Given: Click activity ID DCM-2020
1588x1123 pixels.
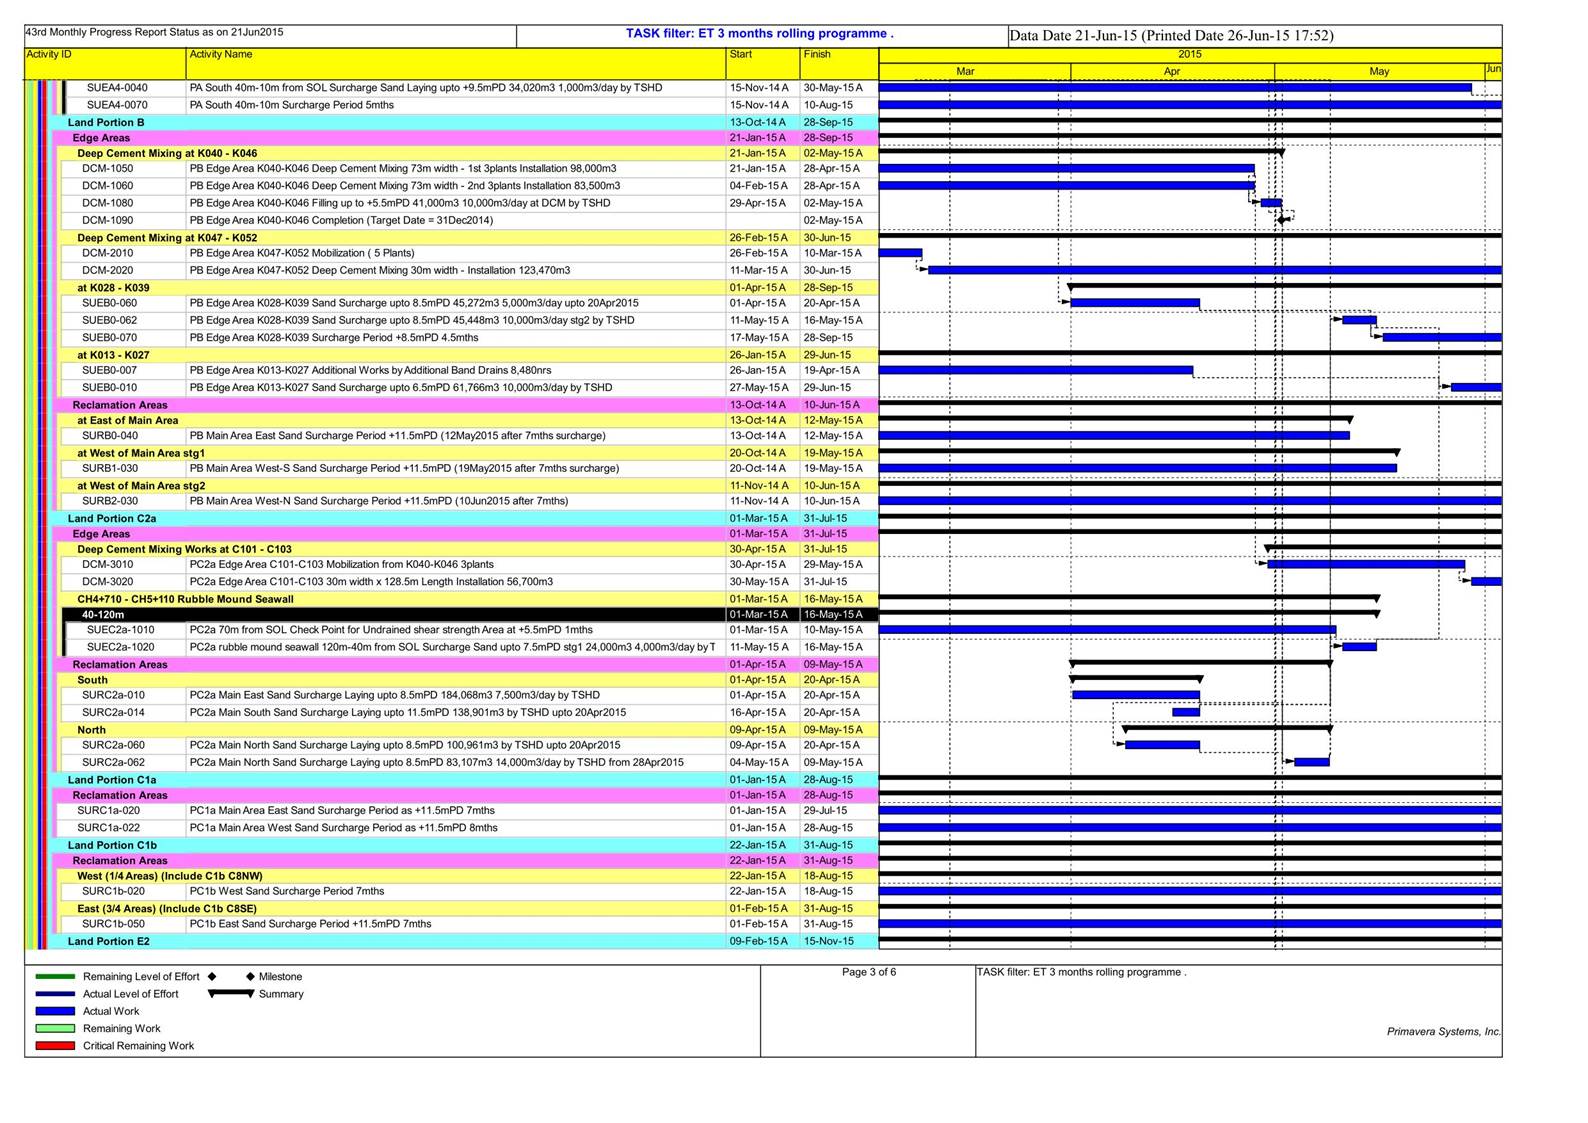Looking at the screenshot, I should click(107, 270).
